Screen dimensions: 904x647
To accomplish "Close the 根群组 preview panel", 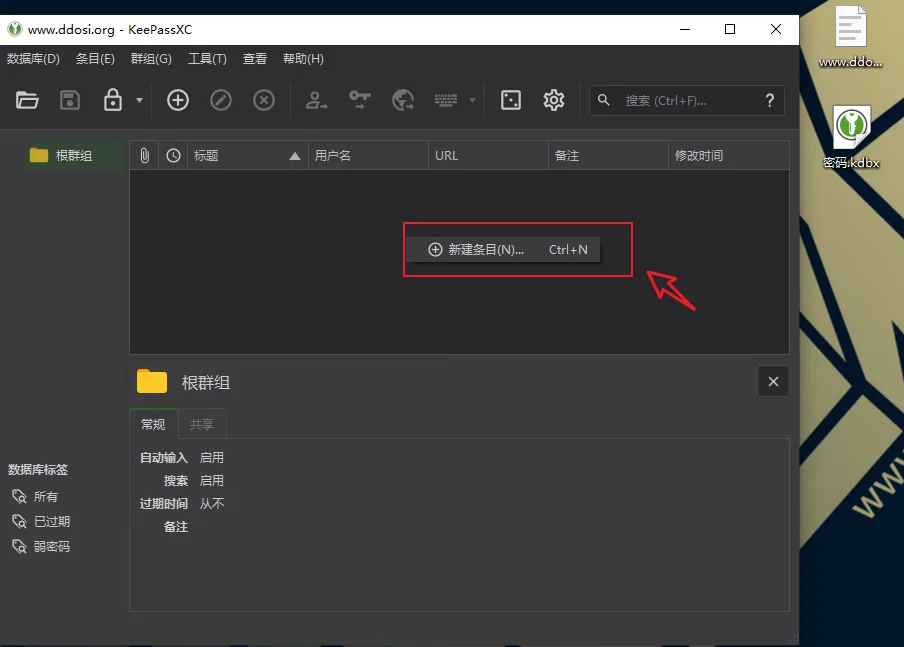I will (773, 382).
